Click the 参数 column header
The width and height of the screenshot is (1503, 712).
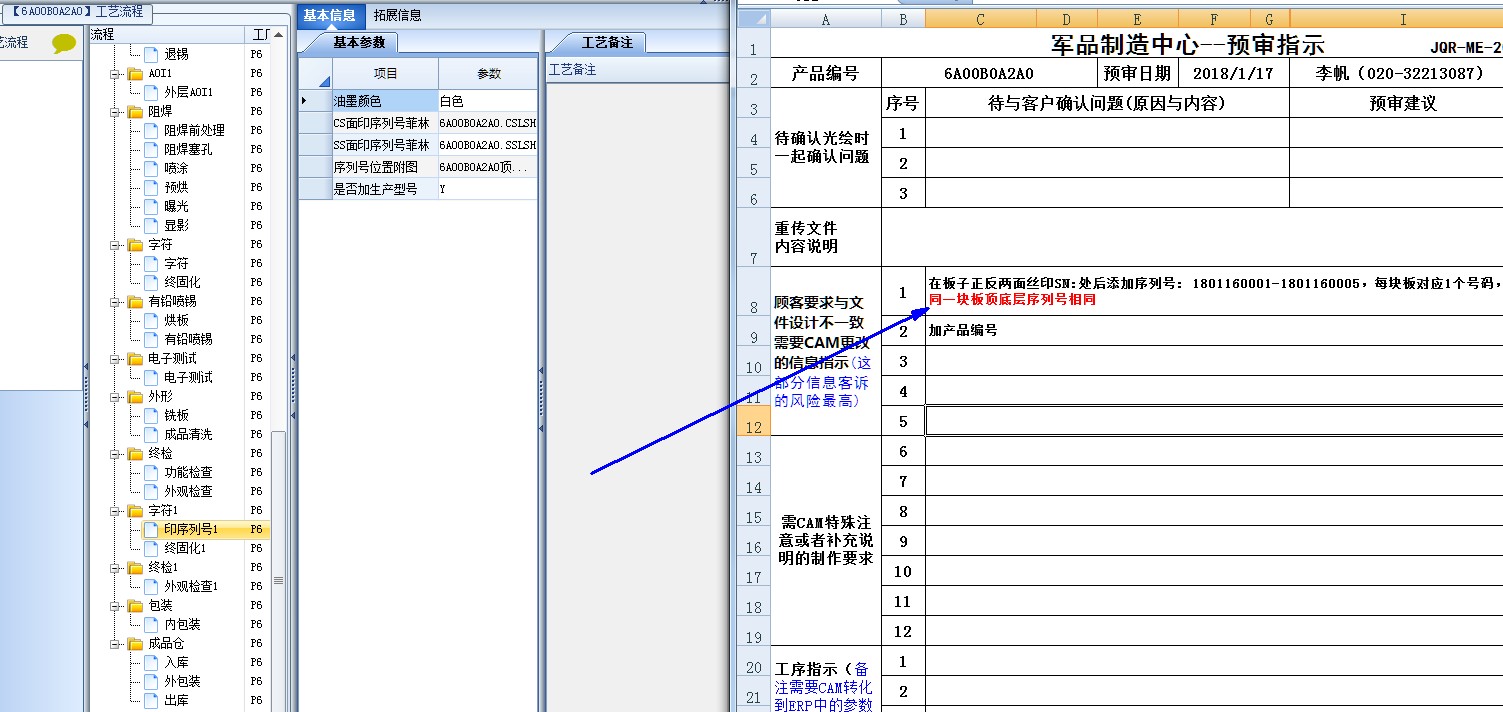point(488,74)
